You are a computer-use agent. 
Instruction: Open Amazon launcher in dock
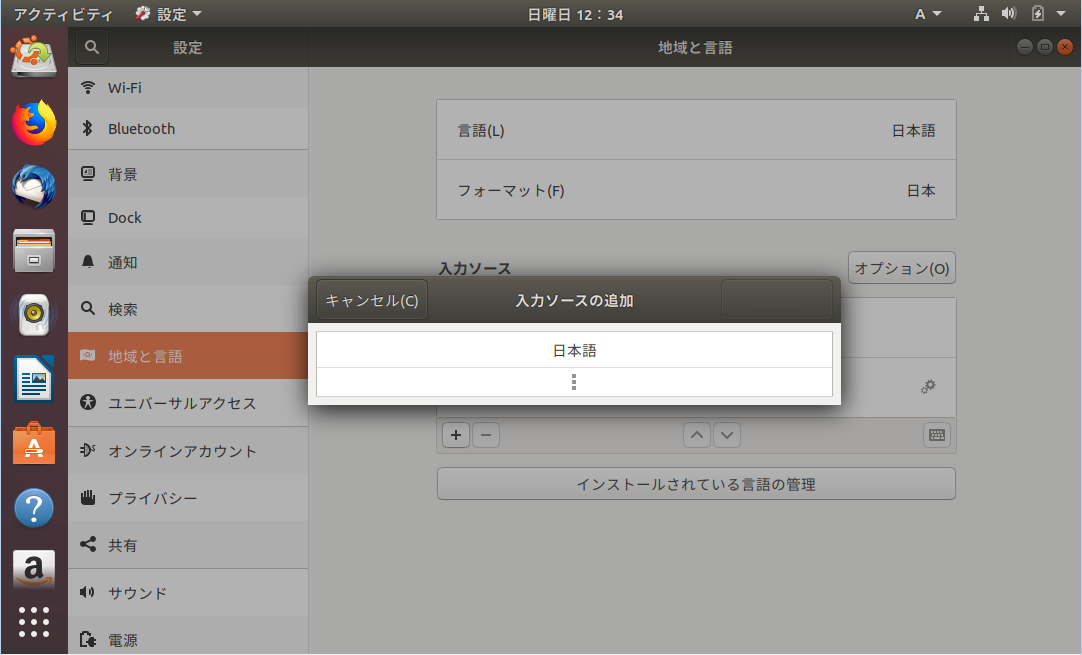tap(34, 570)
